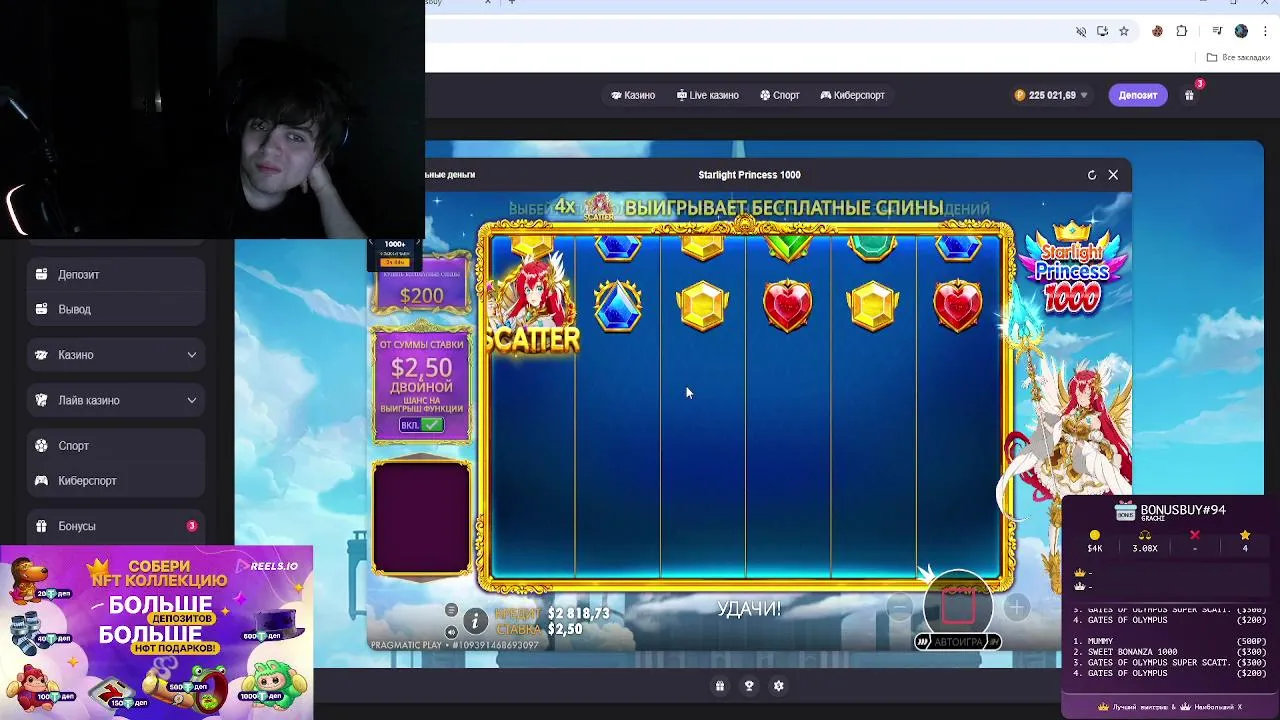Increase bet with the plus button
The image size is (1280, 720).
(1016, 606)
